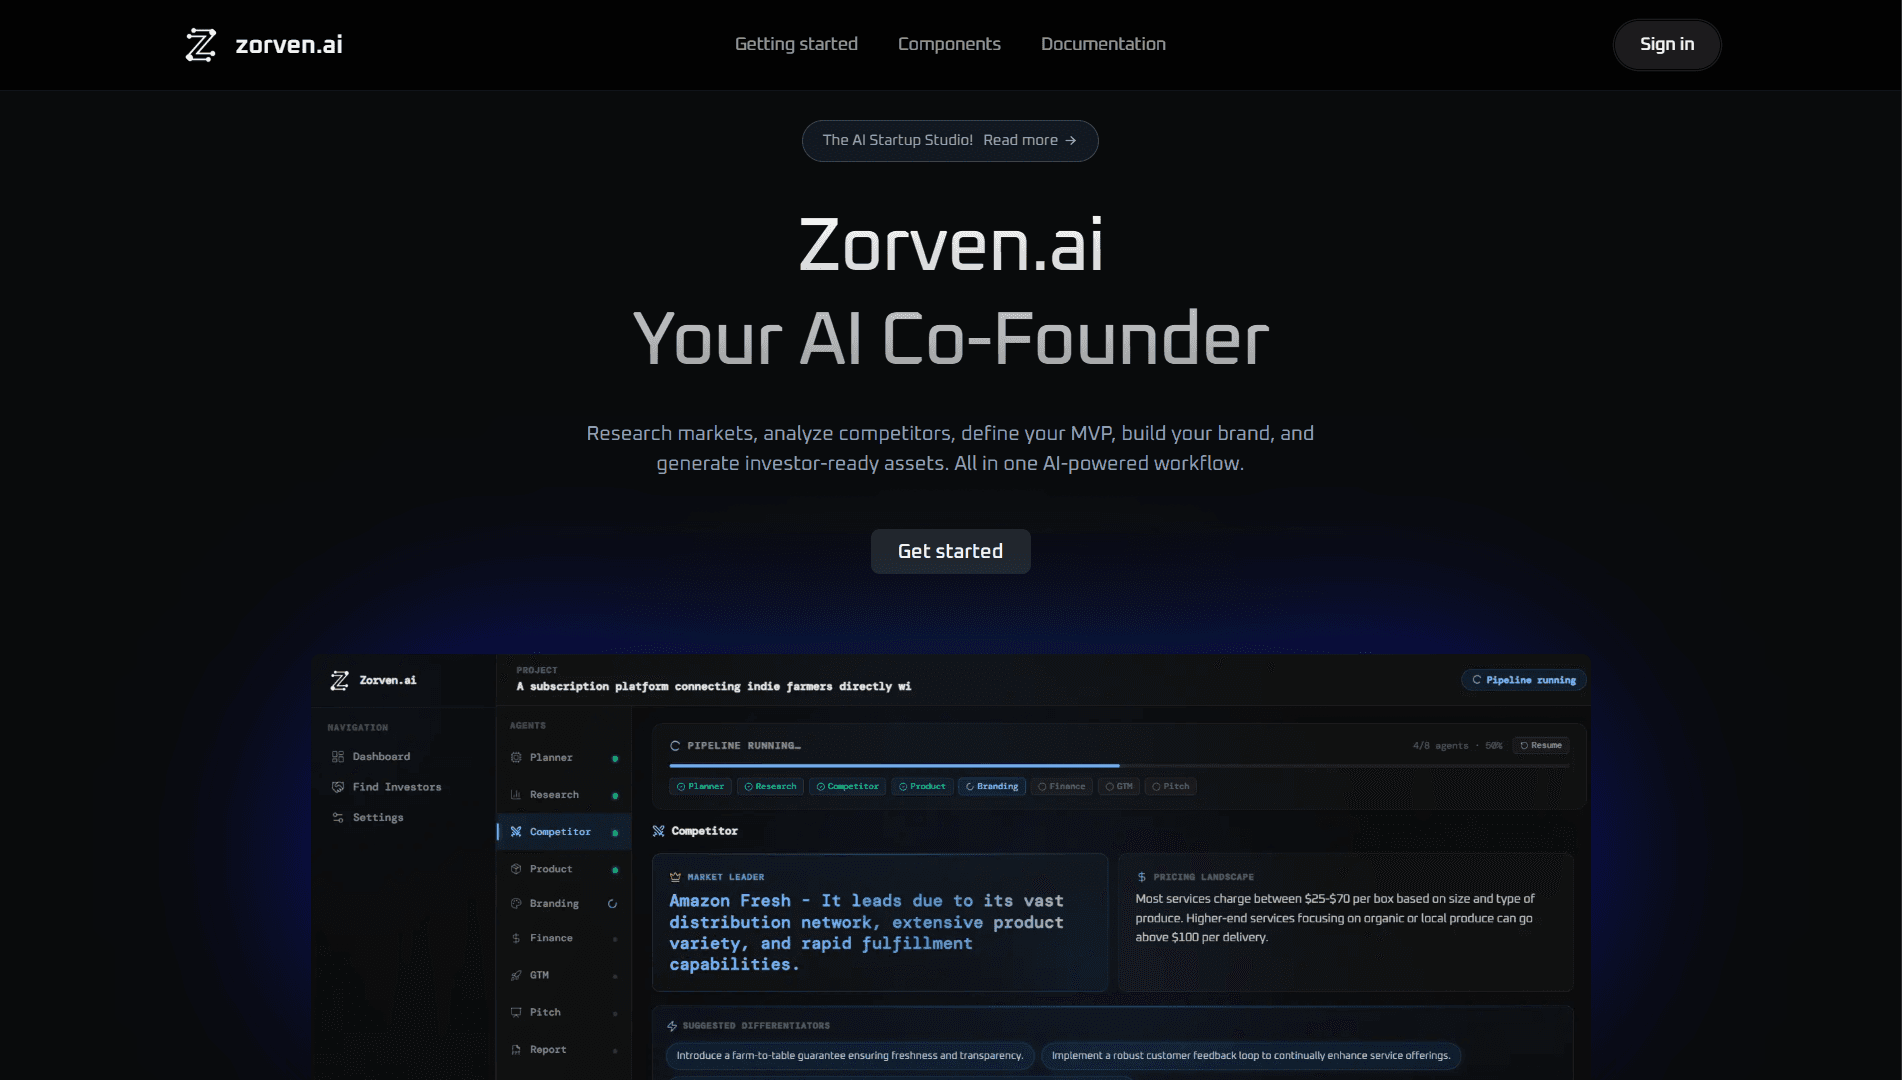
Task: Open Components nav item
Action: (x=949, y=44)
